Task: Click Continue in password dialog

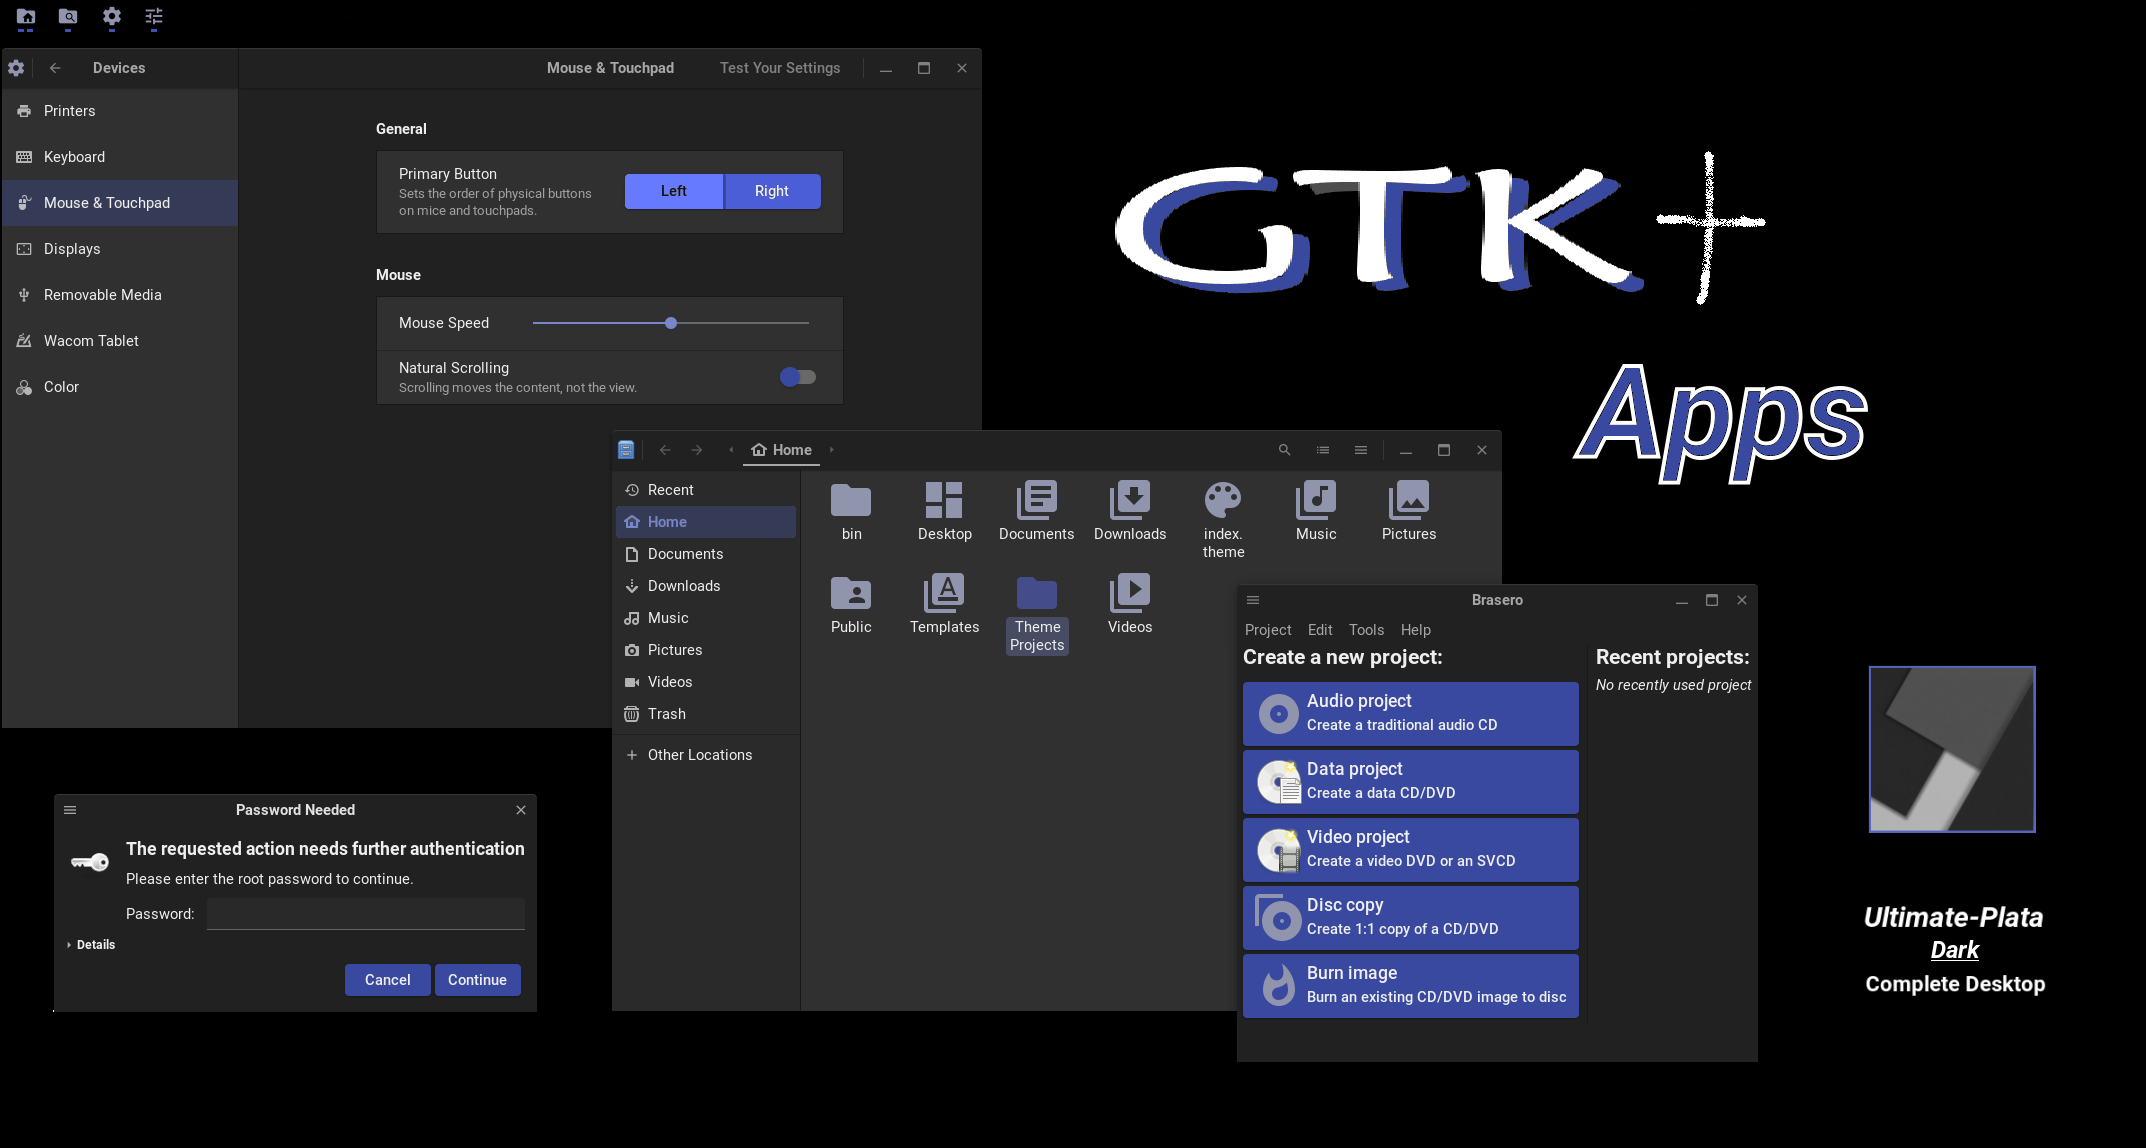Action: pyautogui.click(x=477, y=980)
